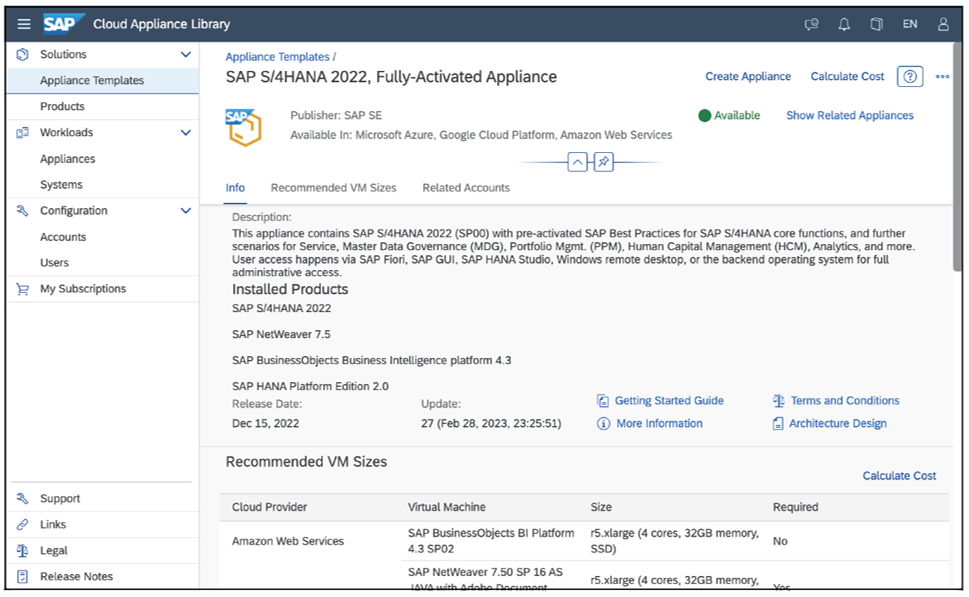
Task: Open the More Information link
Action: coord(659,423)
